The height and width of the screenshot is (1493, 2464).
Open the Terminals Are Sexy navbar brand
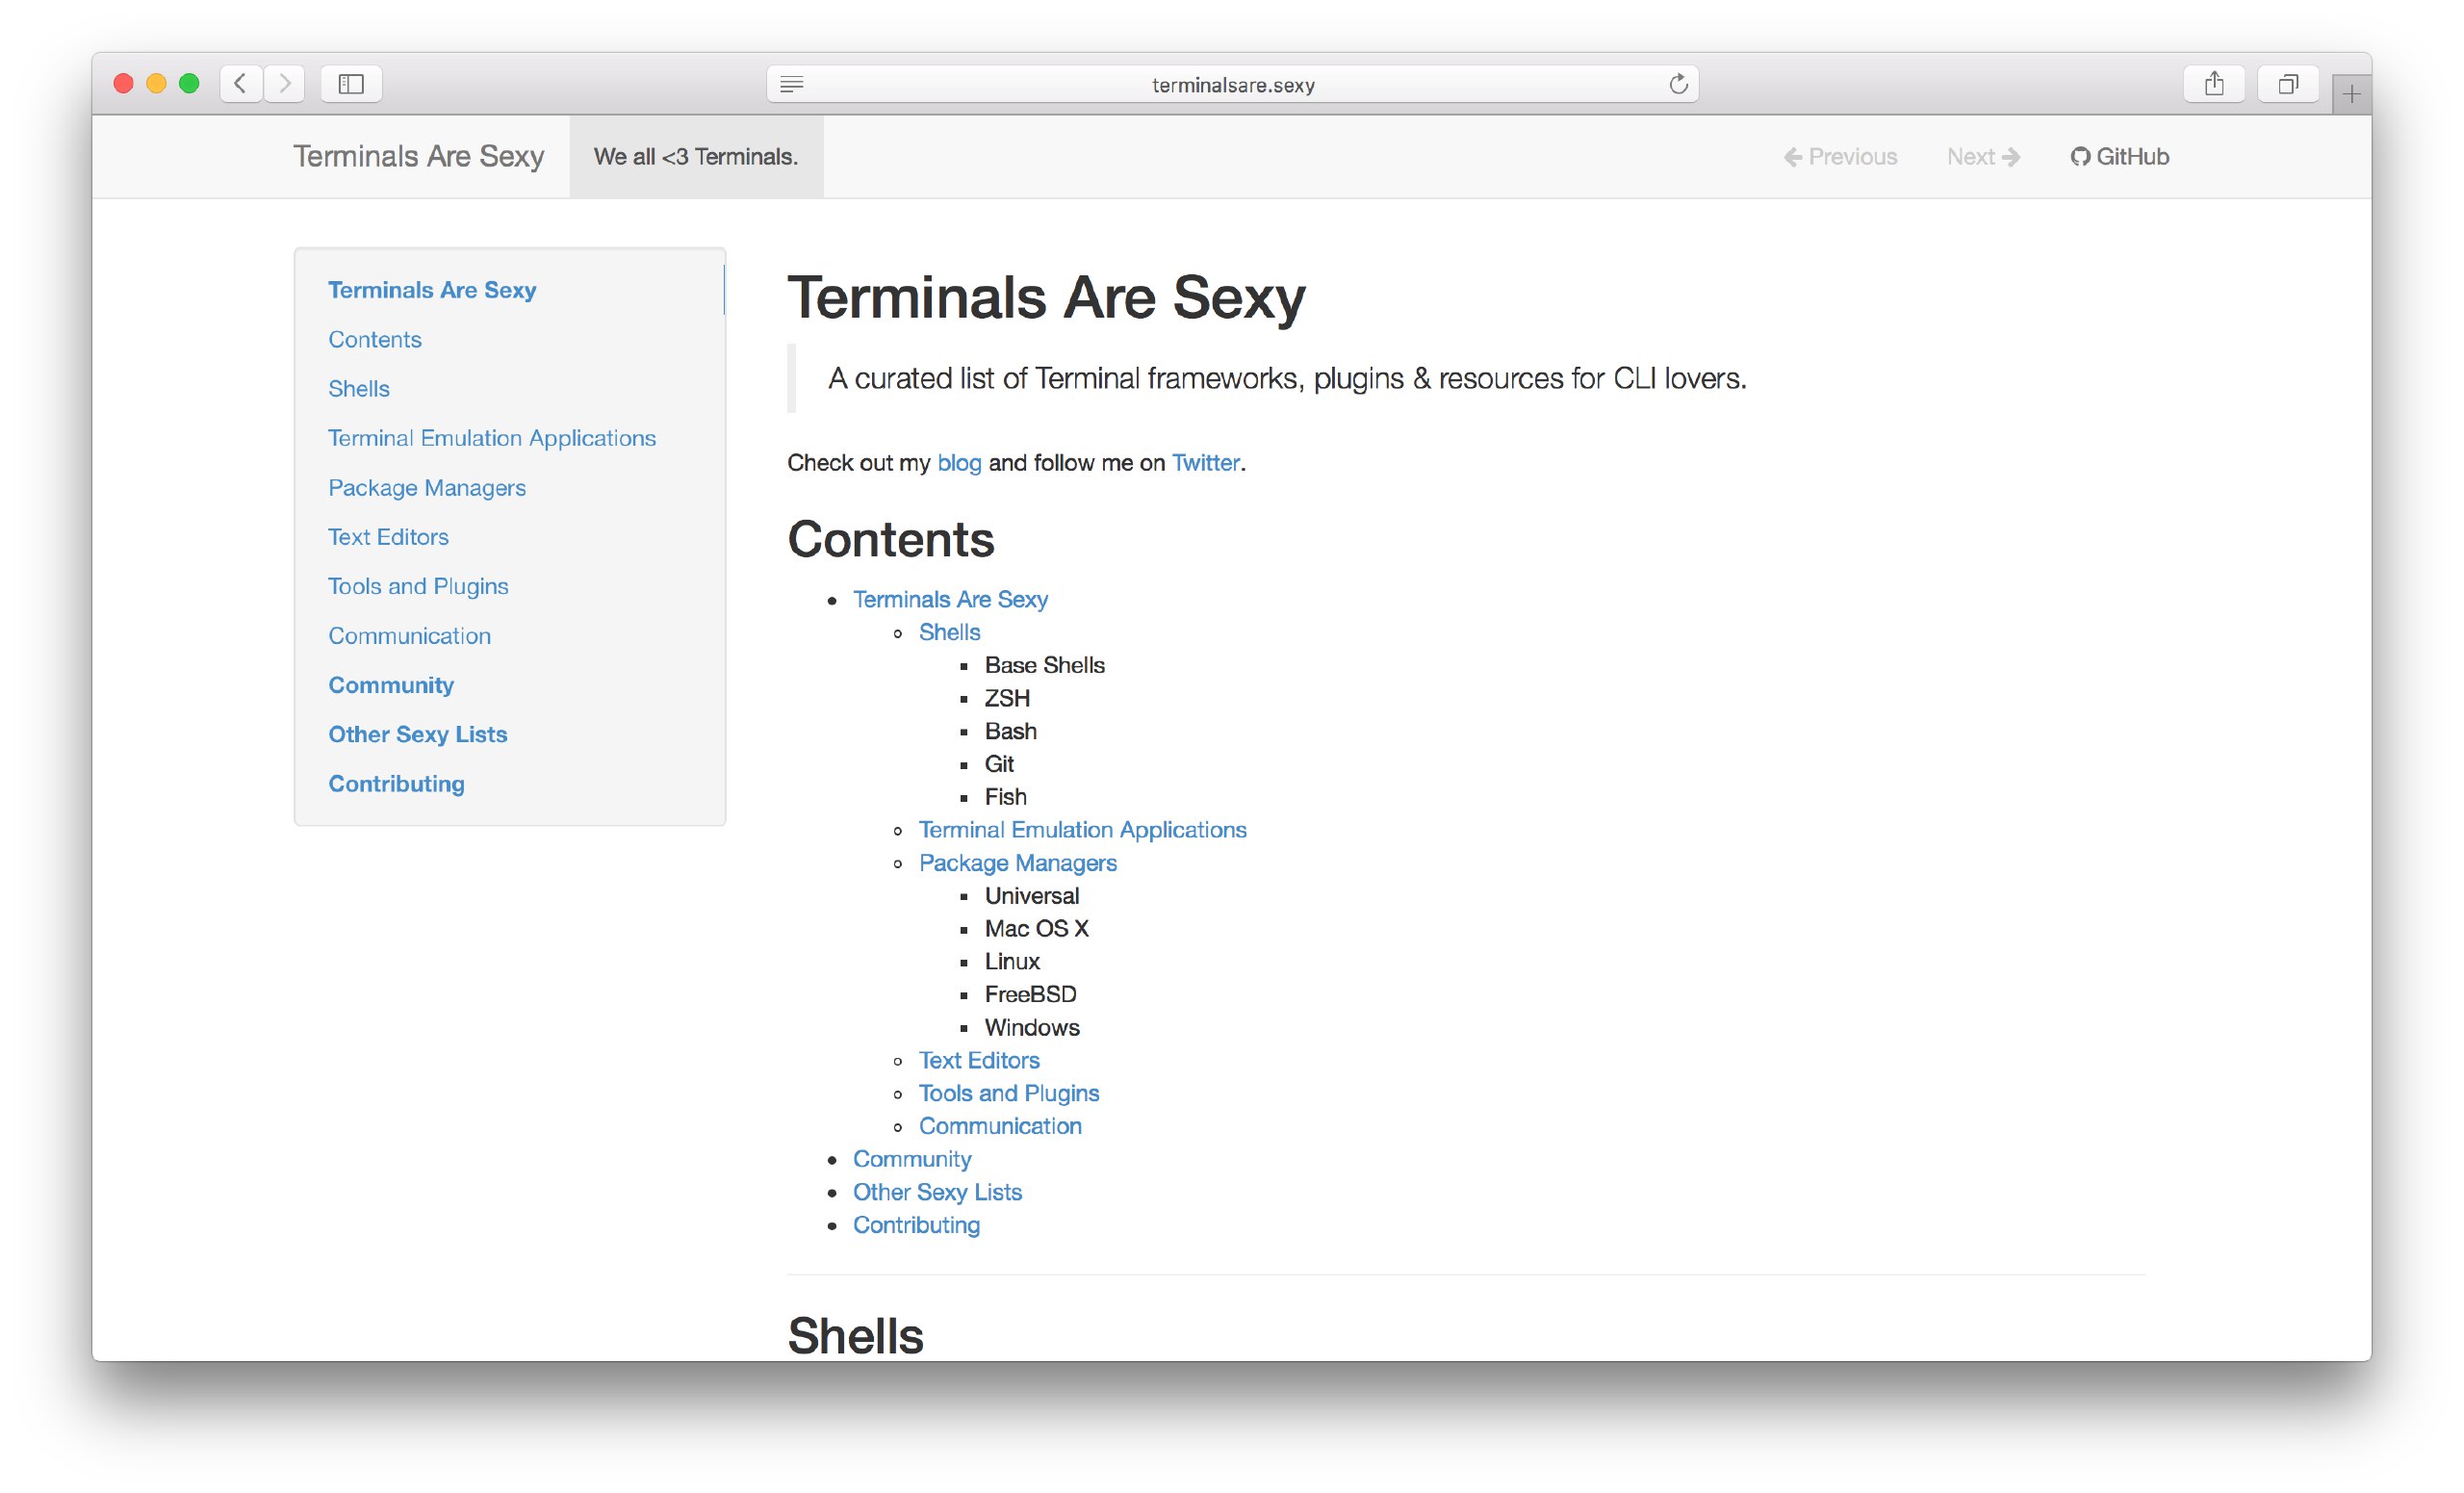pyautogui.click(x=418, y=157)
